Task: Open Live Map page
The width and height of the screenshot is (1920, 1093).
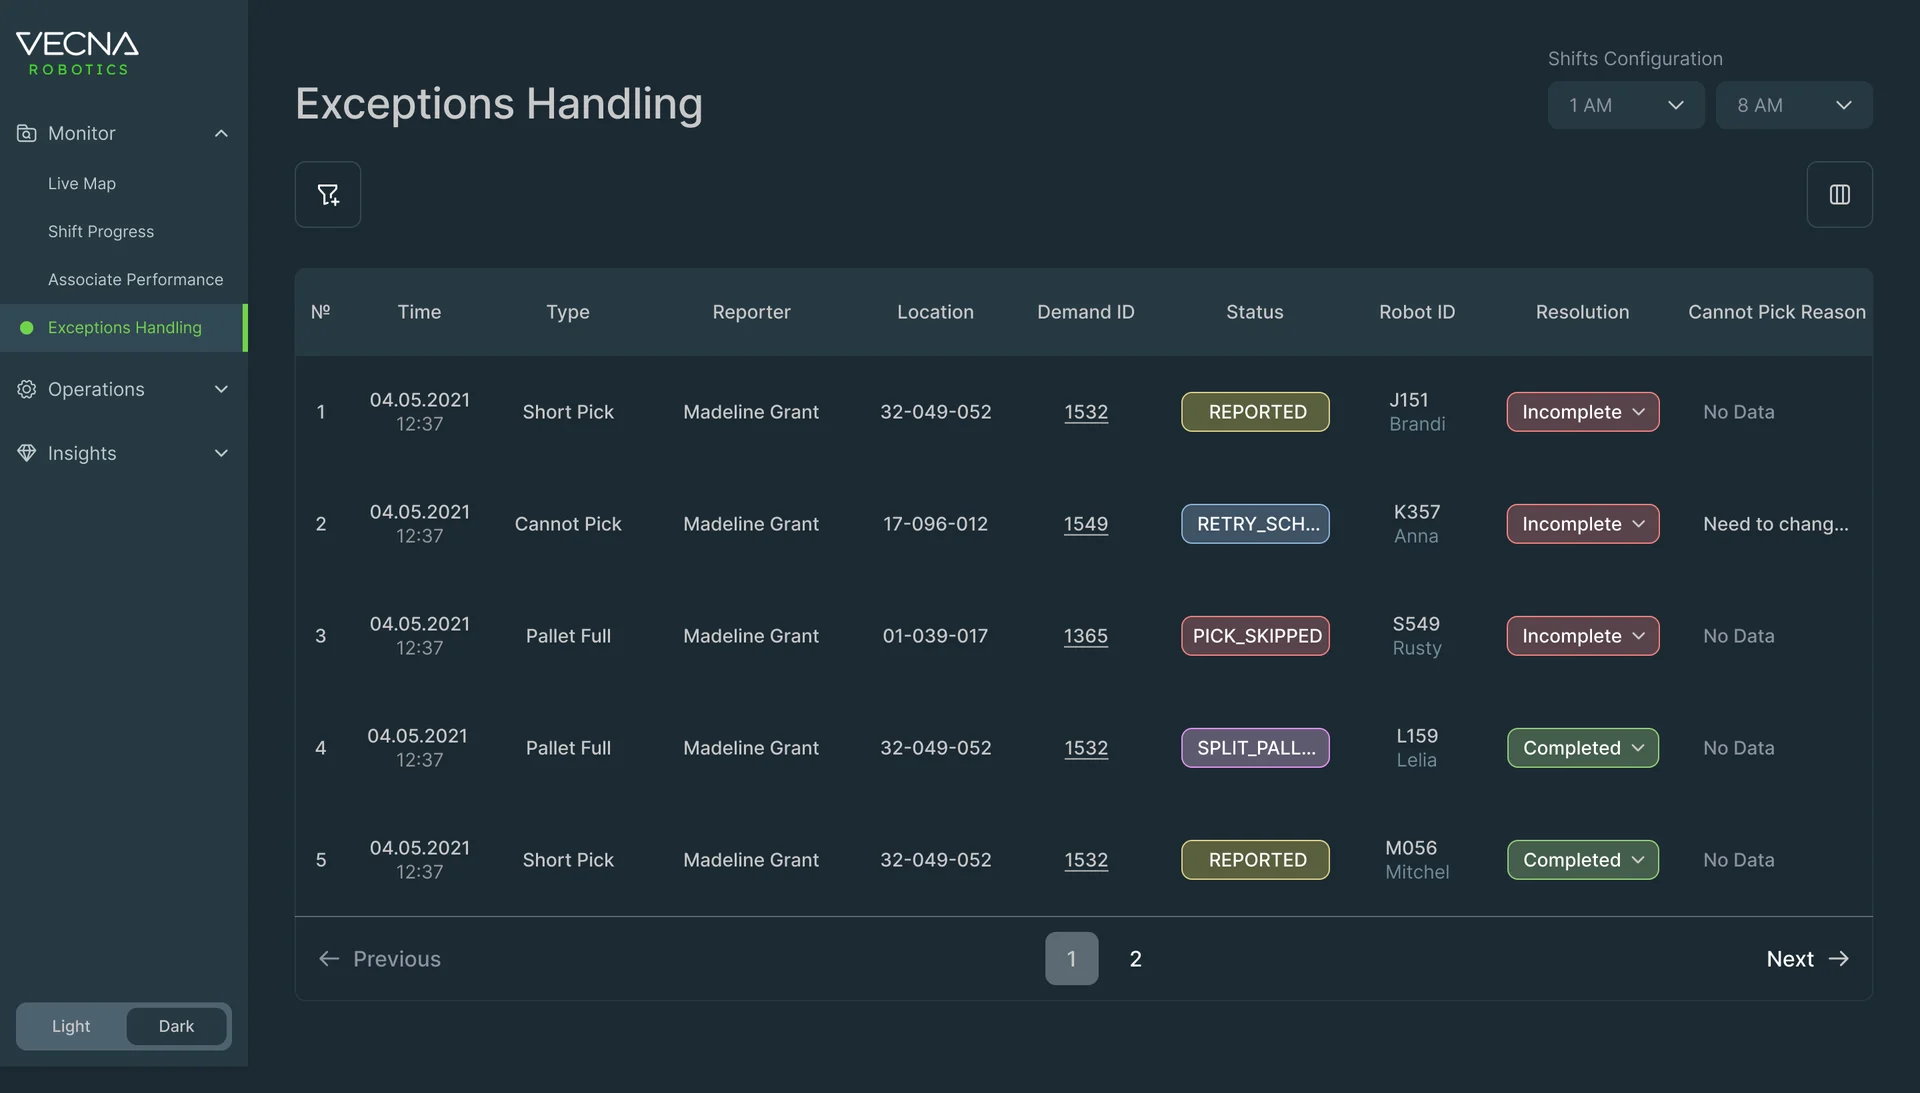Action: [x=82, y=183]
